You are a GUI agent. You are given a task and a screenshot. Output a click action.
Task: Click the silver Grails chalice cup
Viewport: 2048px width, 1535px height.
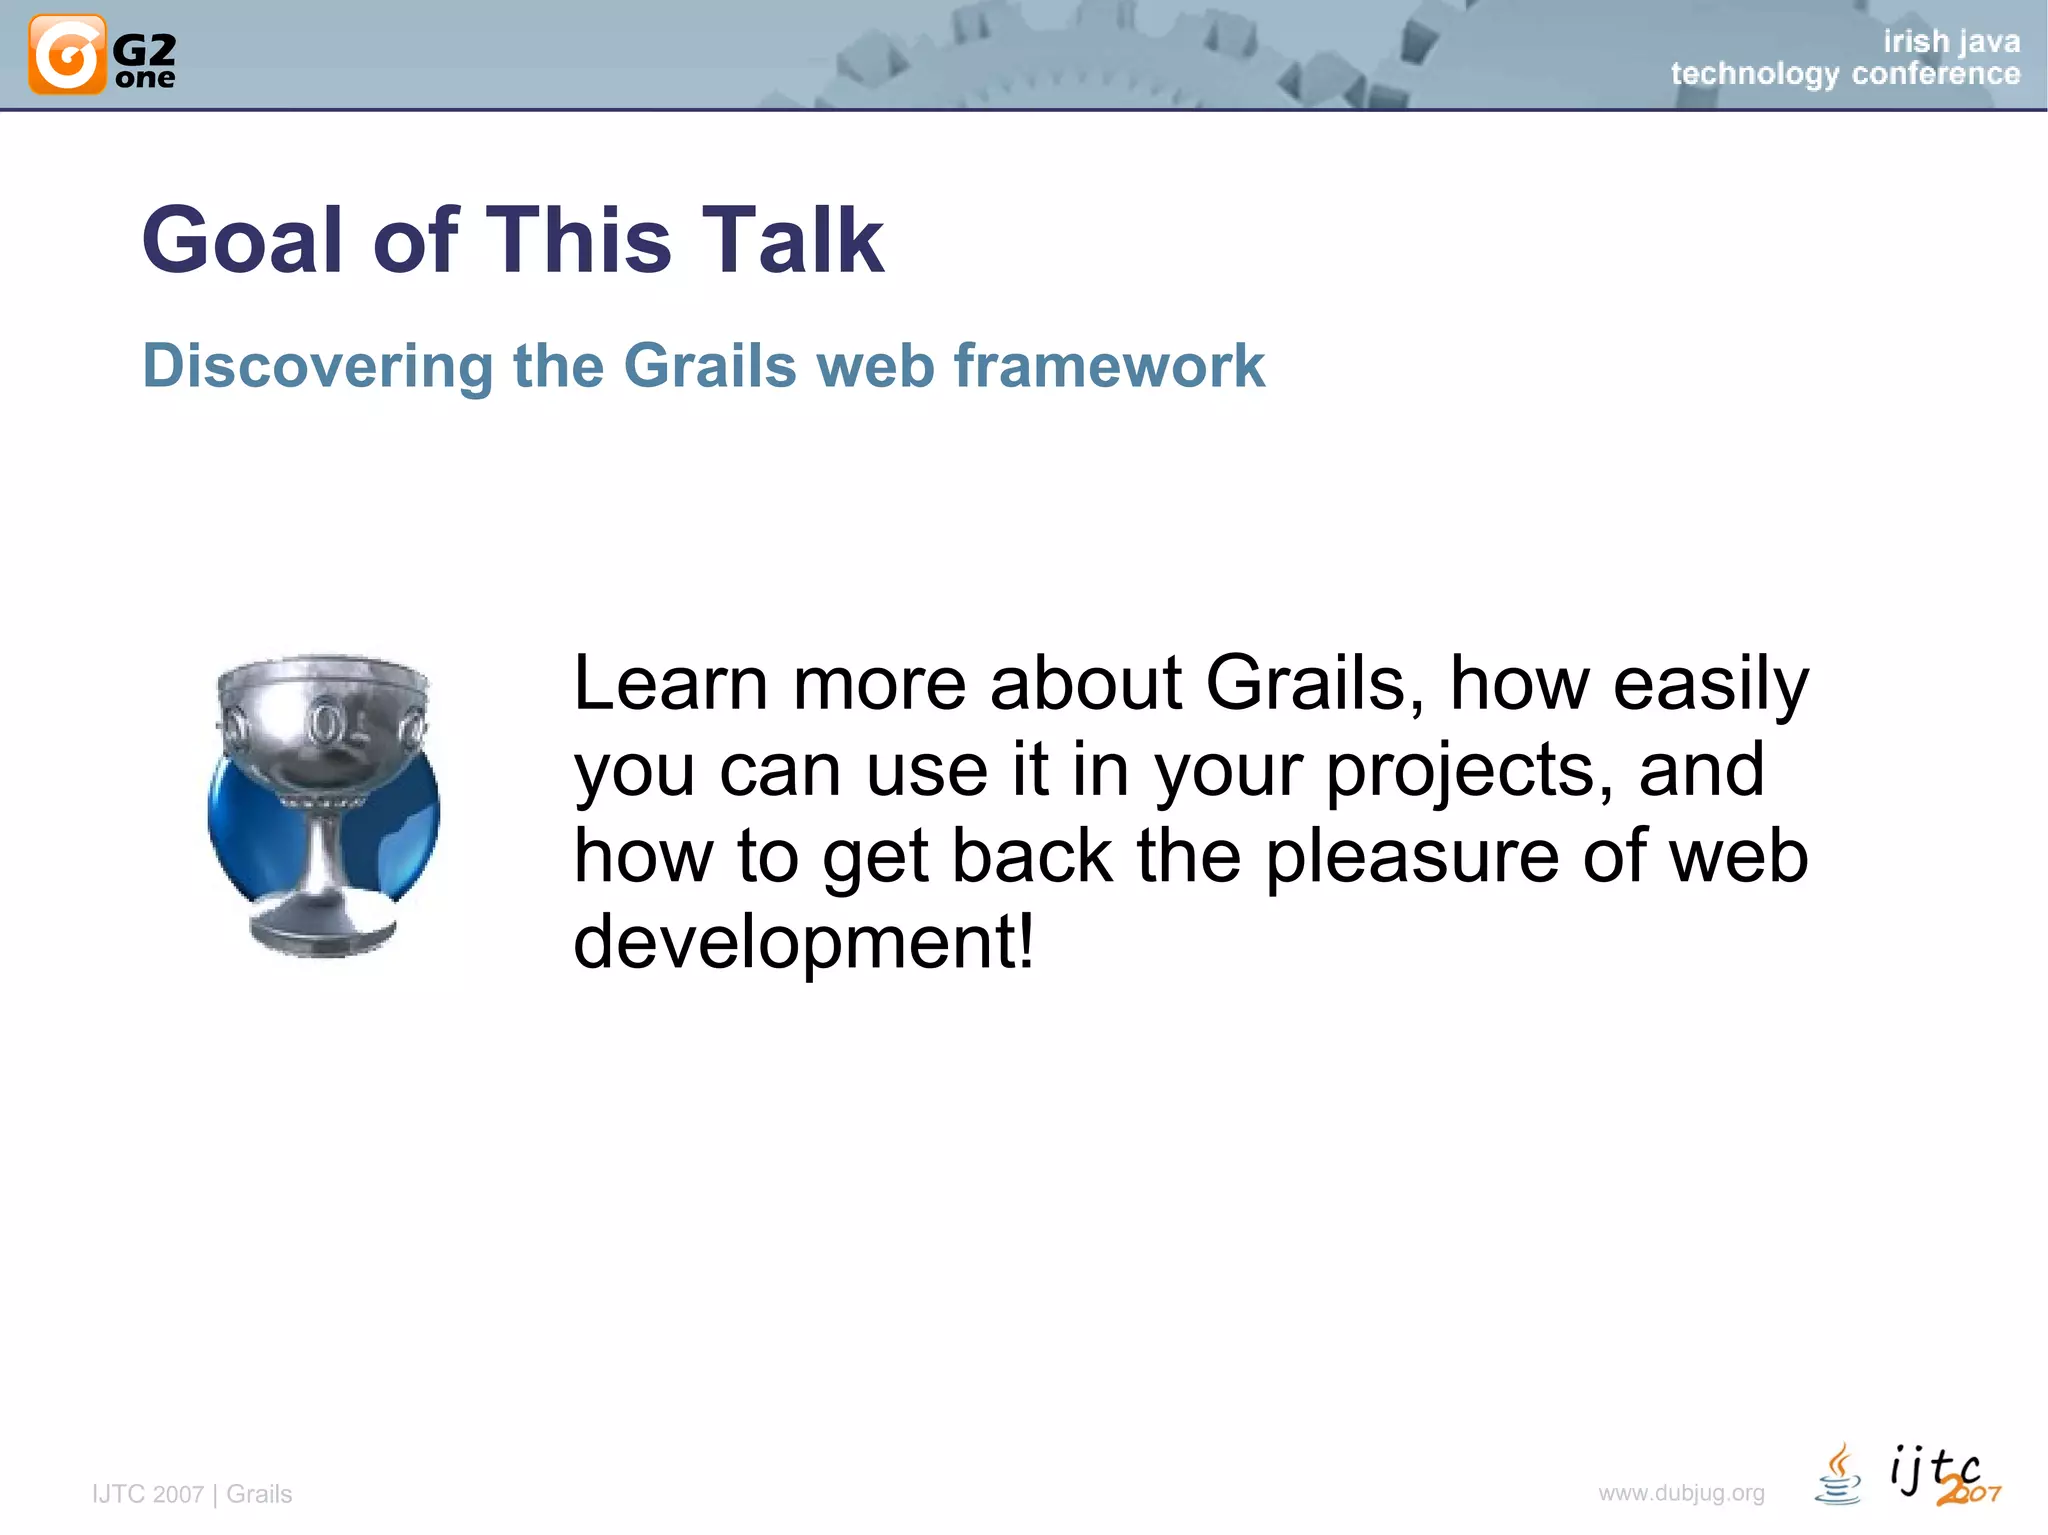tap(322, 725)
